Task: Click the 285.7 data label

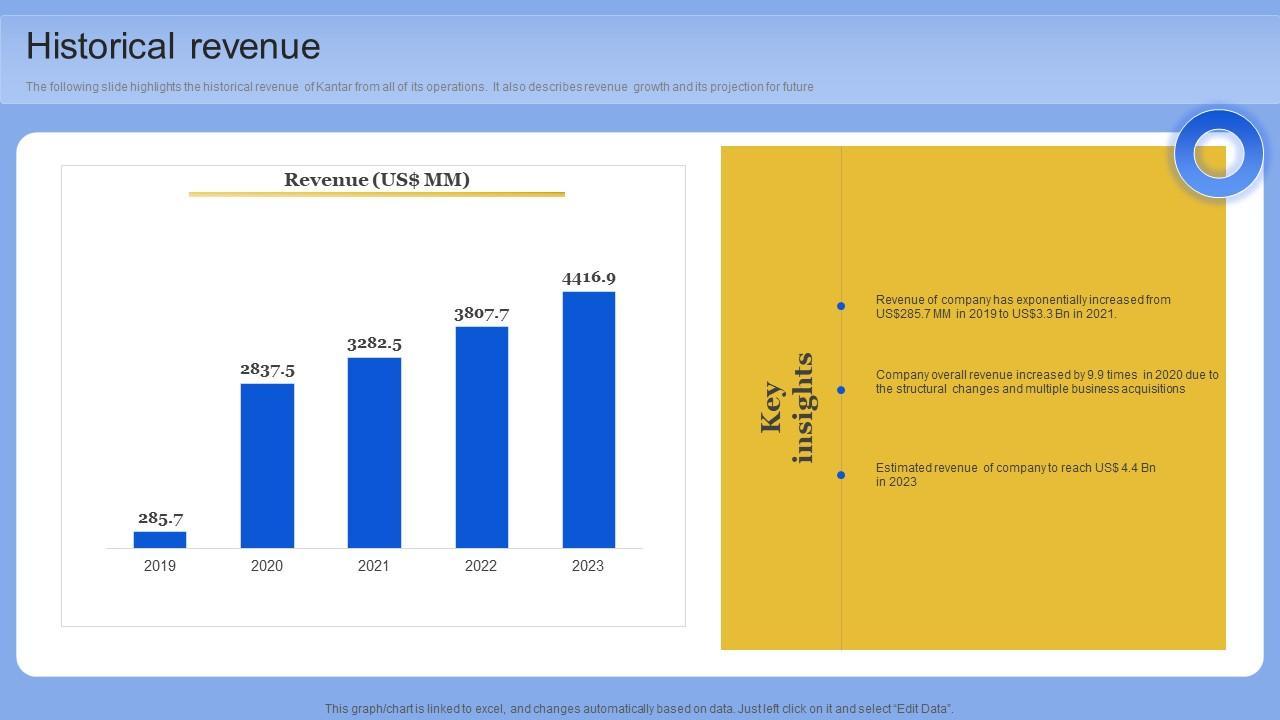Action: coord(160,518)
